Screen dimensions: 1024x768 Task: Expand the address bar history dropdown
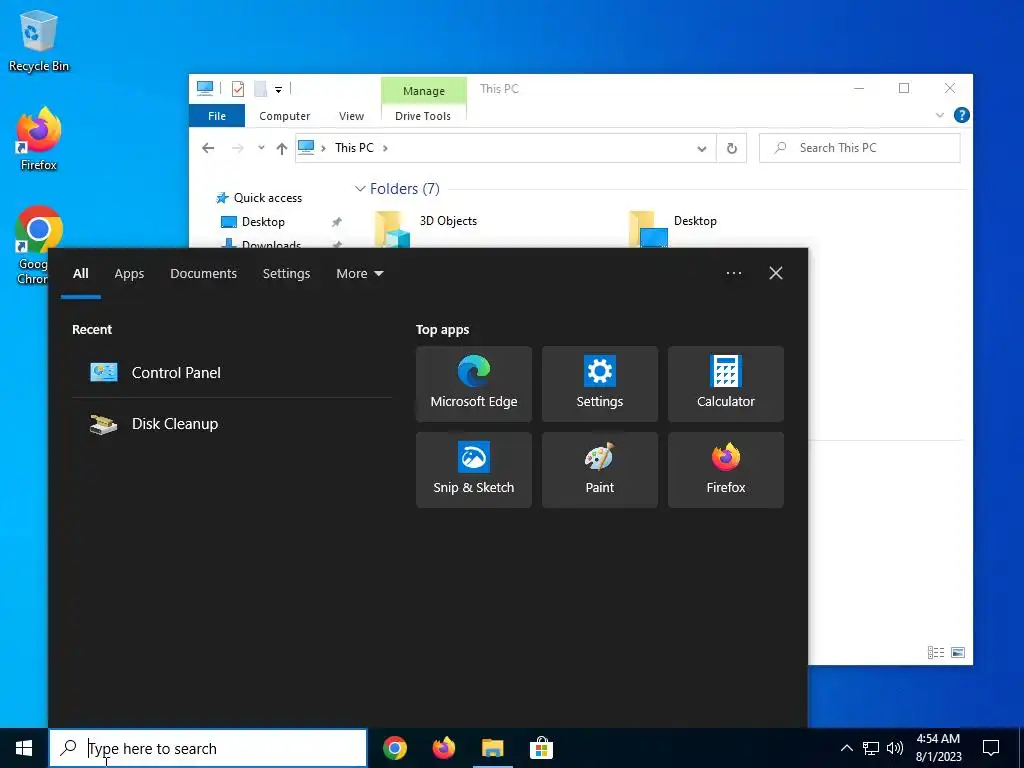click(x=702, y=148)
